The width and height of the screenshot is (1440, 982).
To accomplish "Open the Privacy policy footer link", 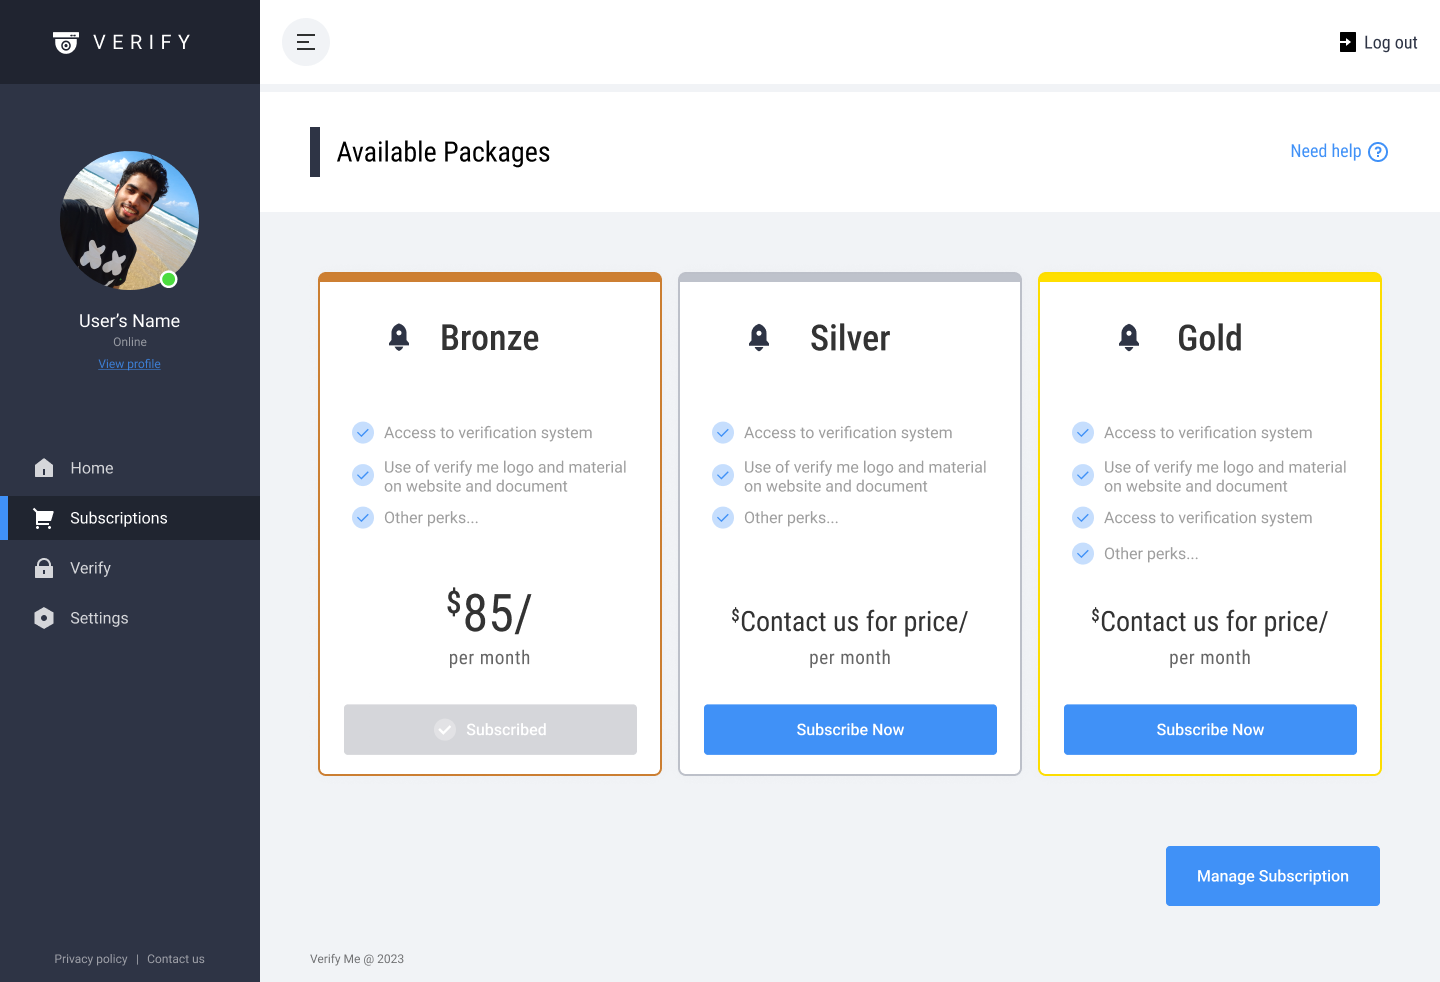I will pos(91,959).
